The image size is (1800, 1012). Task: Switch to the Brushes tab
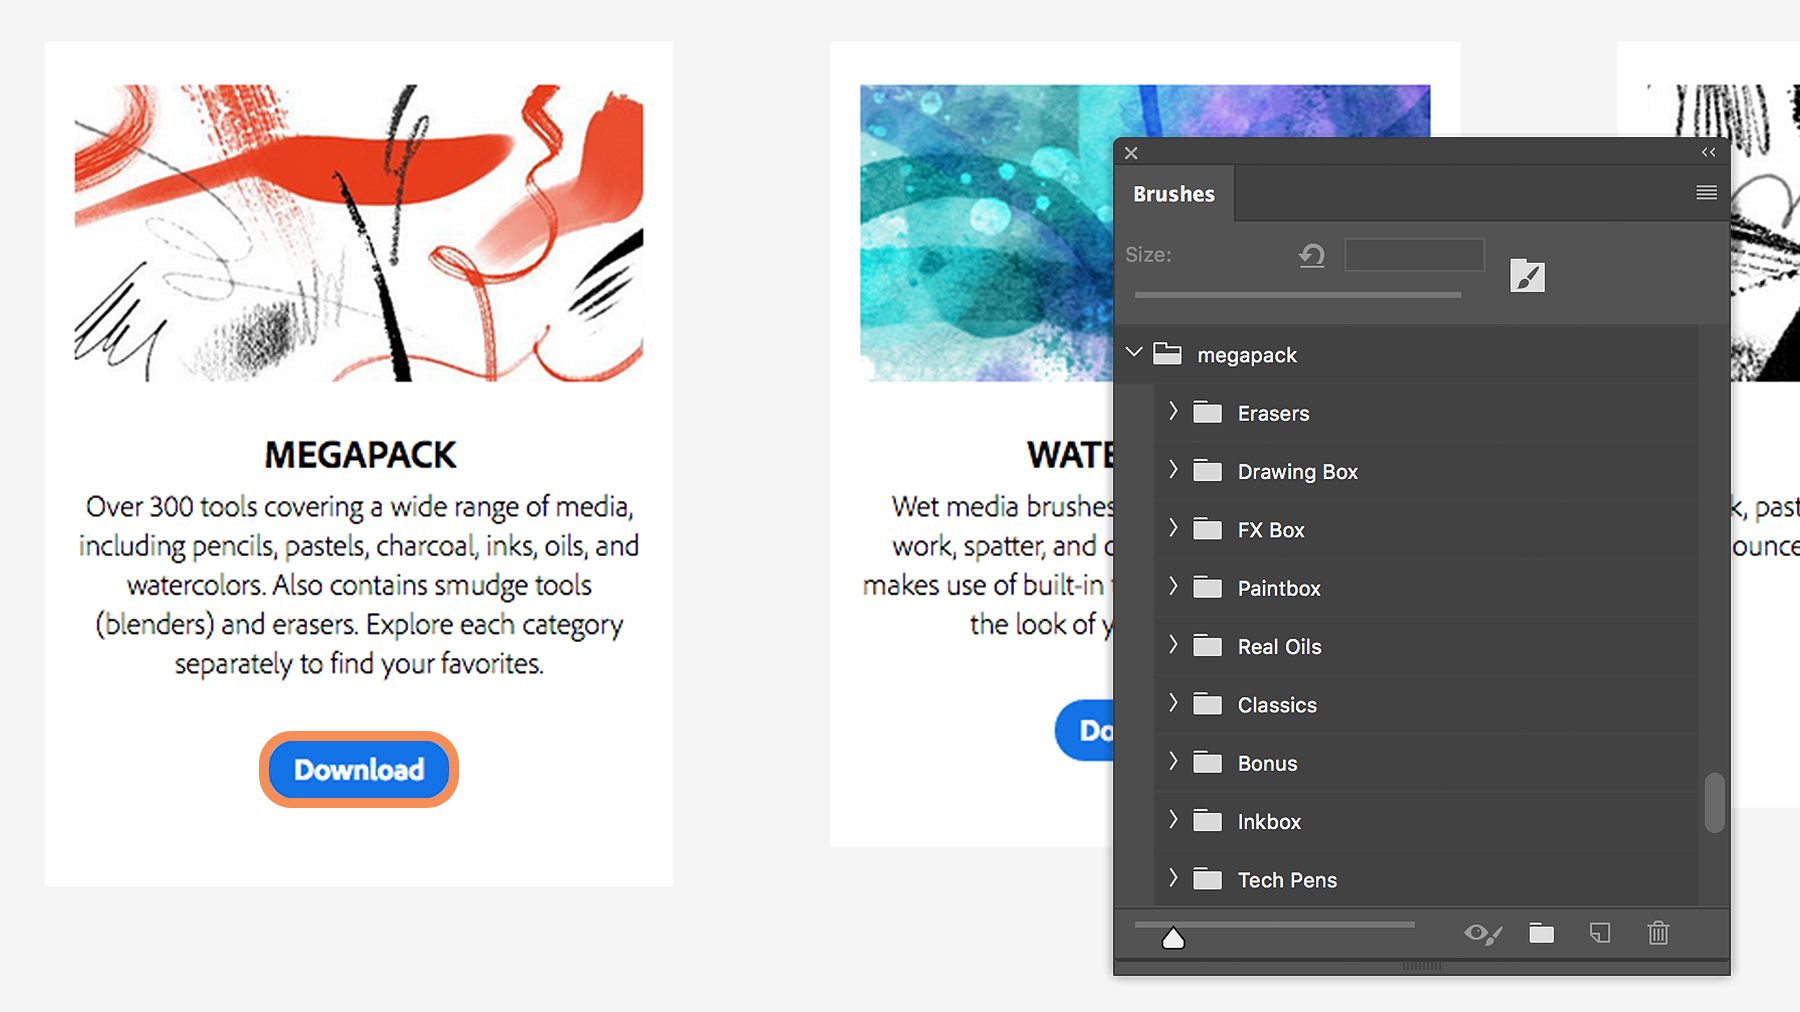pyautogui.click(x=1174, y=193)
